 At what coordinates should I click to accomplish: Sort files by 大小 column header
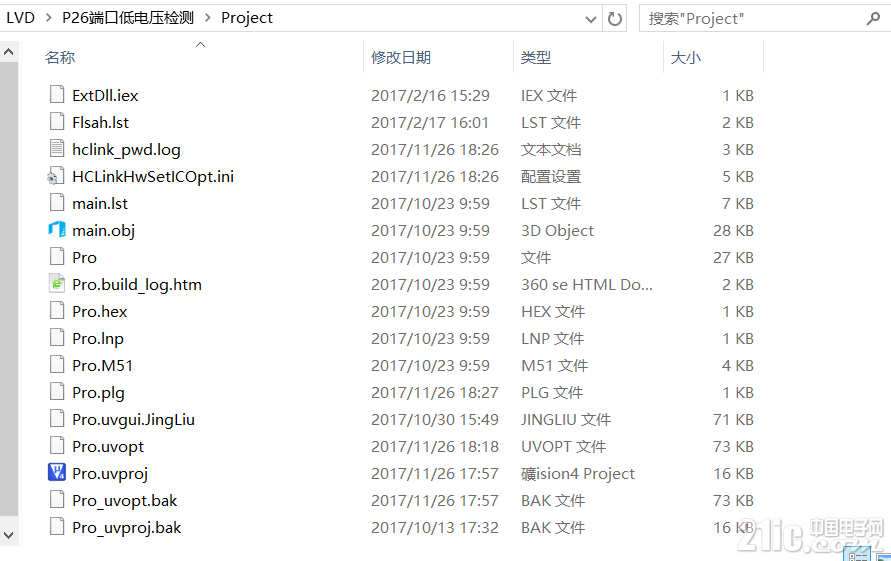point(686,57)
